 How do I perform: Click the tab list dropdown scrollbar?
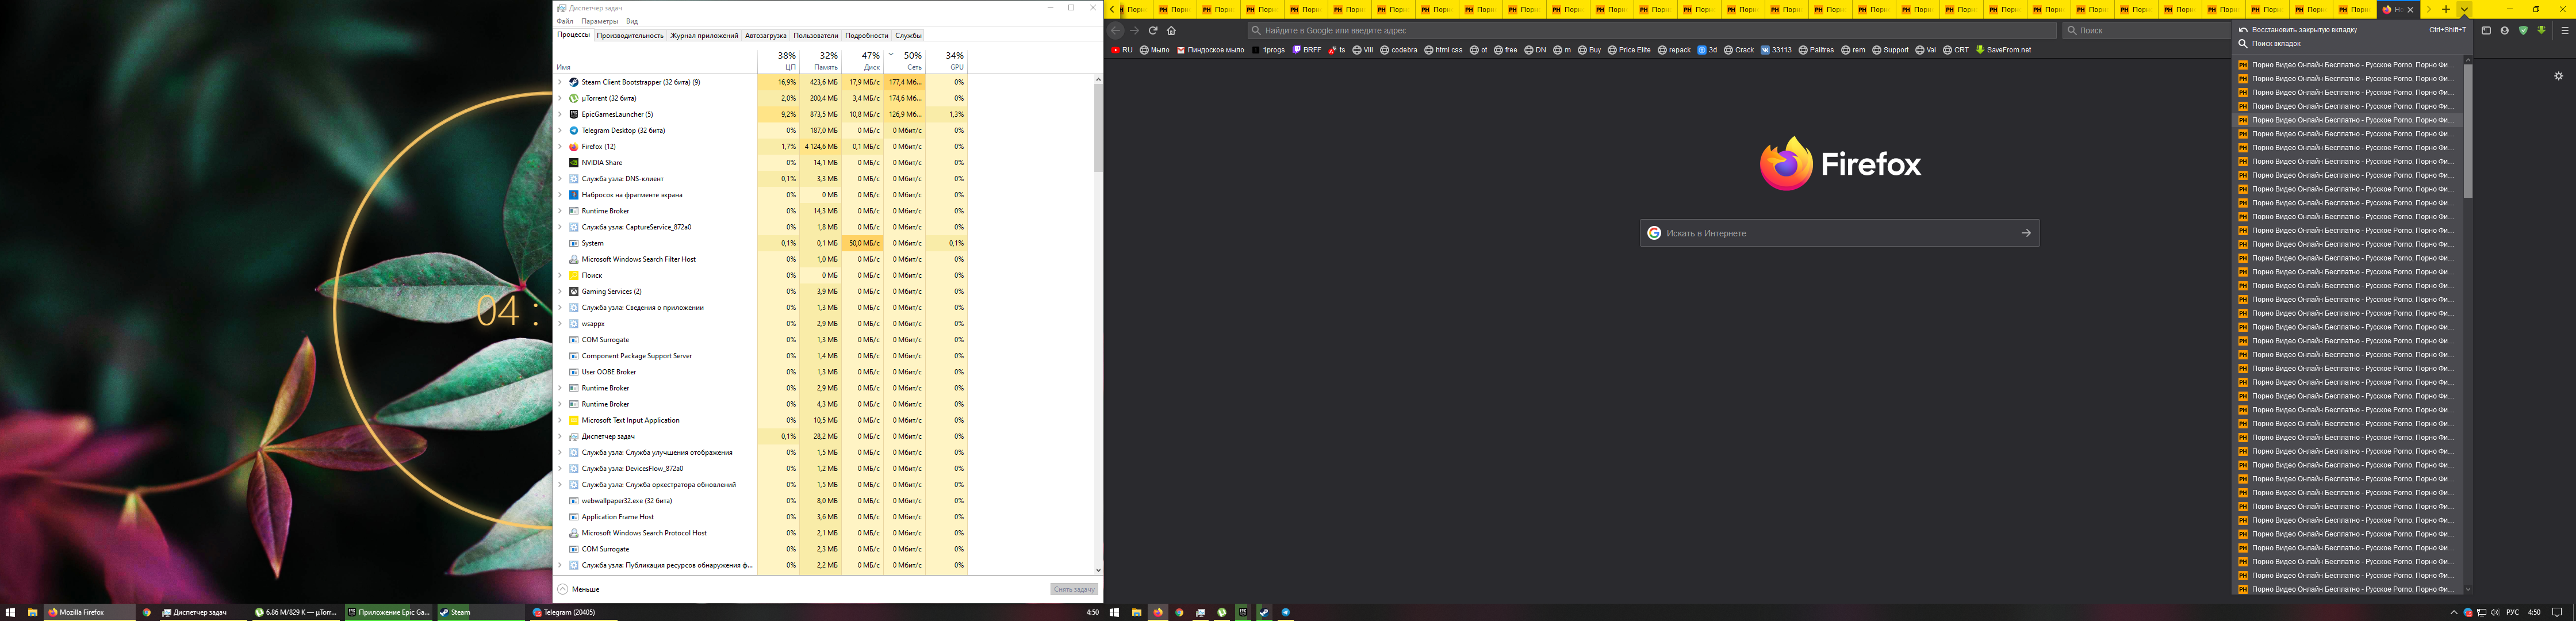(x=2467, y=130)
